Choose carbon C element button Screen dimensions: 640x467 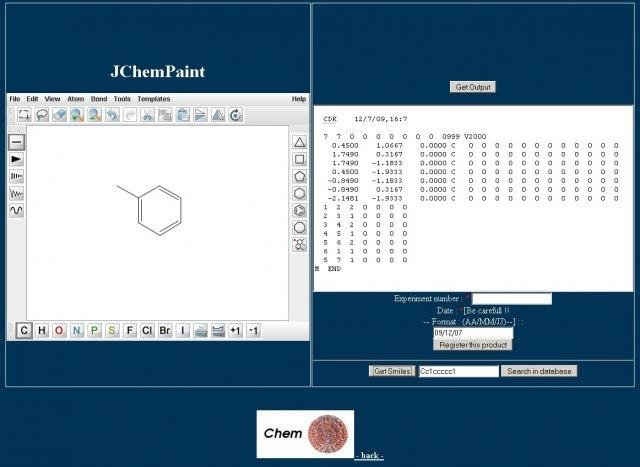(24, 330)
